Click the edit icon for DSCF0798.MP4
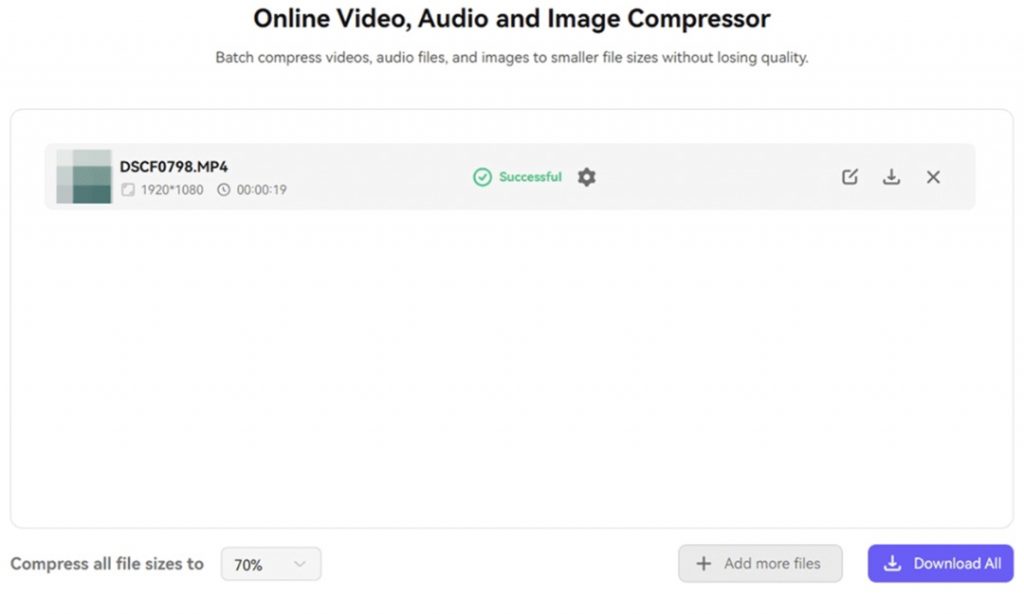This screenshot has width=1024, height=614. (x=850, y=177)
